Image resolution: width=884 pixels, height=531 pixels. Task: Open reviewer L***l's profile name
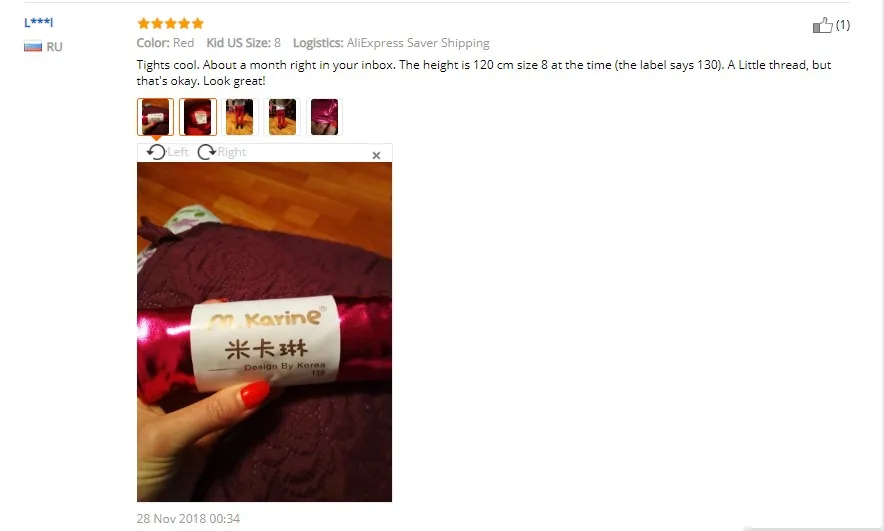pyautogui.click(x=38, y=23)
